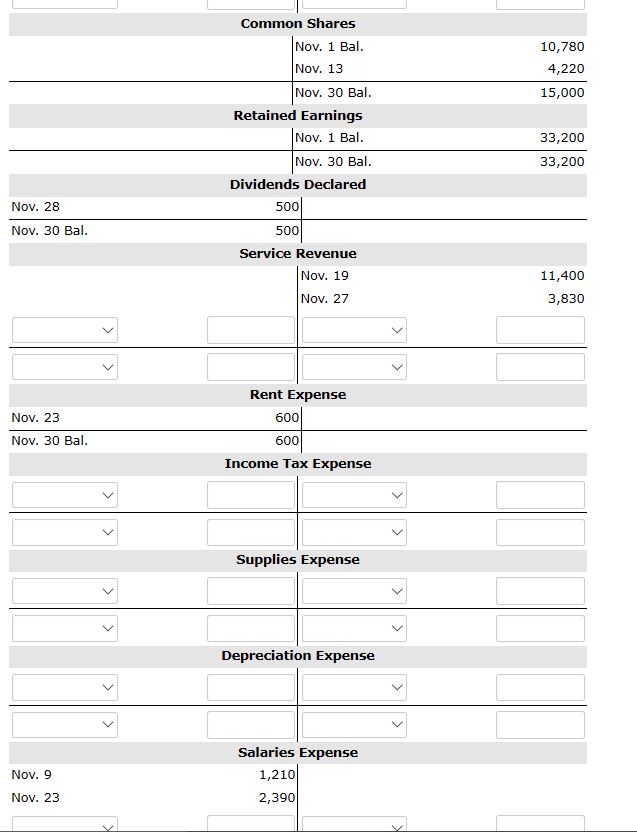This screenshot has height=832, width=637.
Task: Open the second Income Tax Expense dropdown
Action: coord(65,531)
